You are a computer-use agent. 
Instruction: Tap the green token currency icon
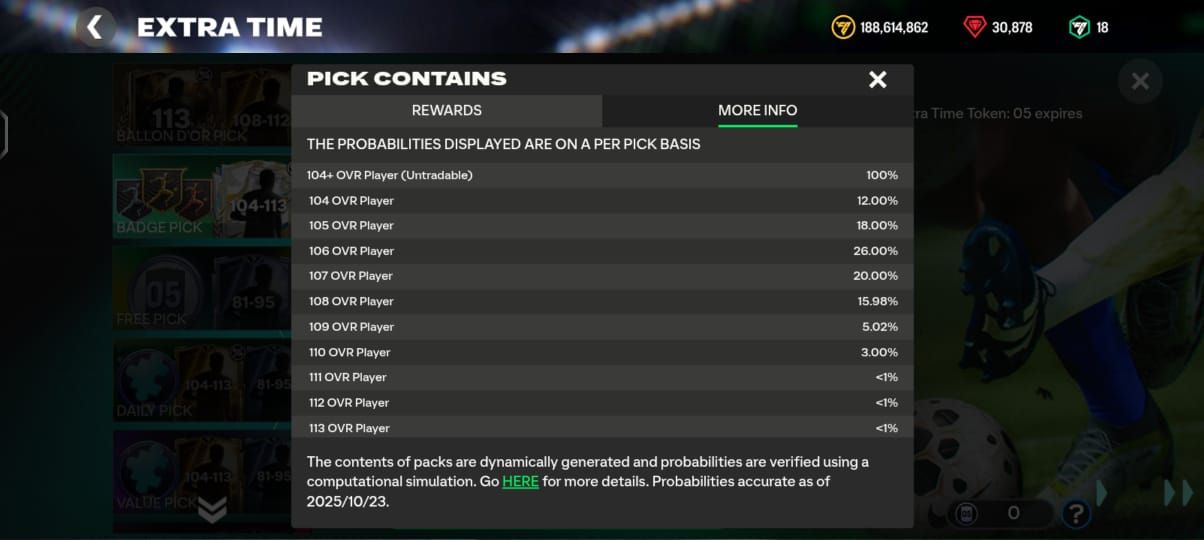pos(1079,27)
